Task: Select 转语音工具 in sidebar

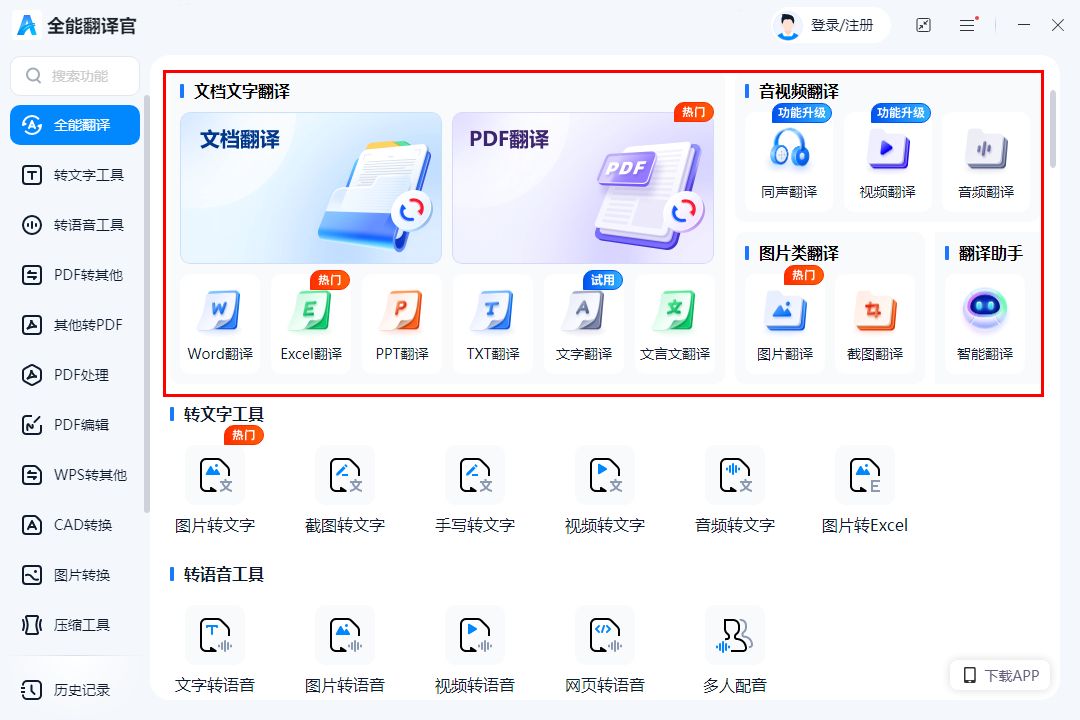Action: [x=75, y=225]
